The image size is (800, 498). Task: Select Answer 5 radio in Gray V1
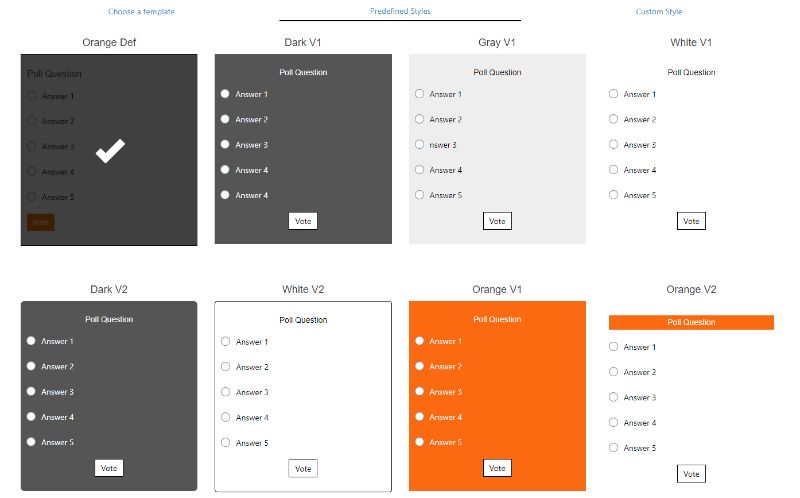click(x=419, y=195)
